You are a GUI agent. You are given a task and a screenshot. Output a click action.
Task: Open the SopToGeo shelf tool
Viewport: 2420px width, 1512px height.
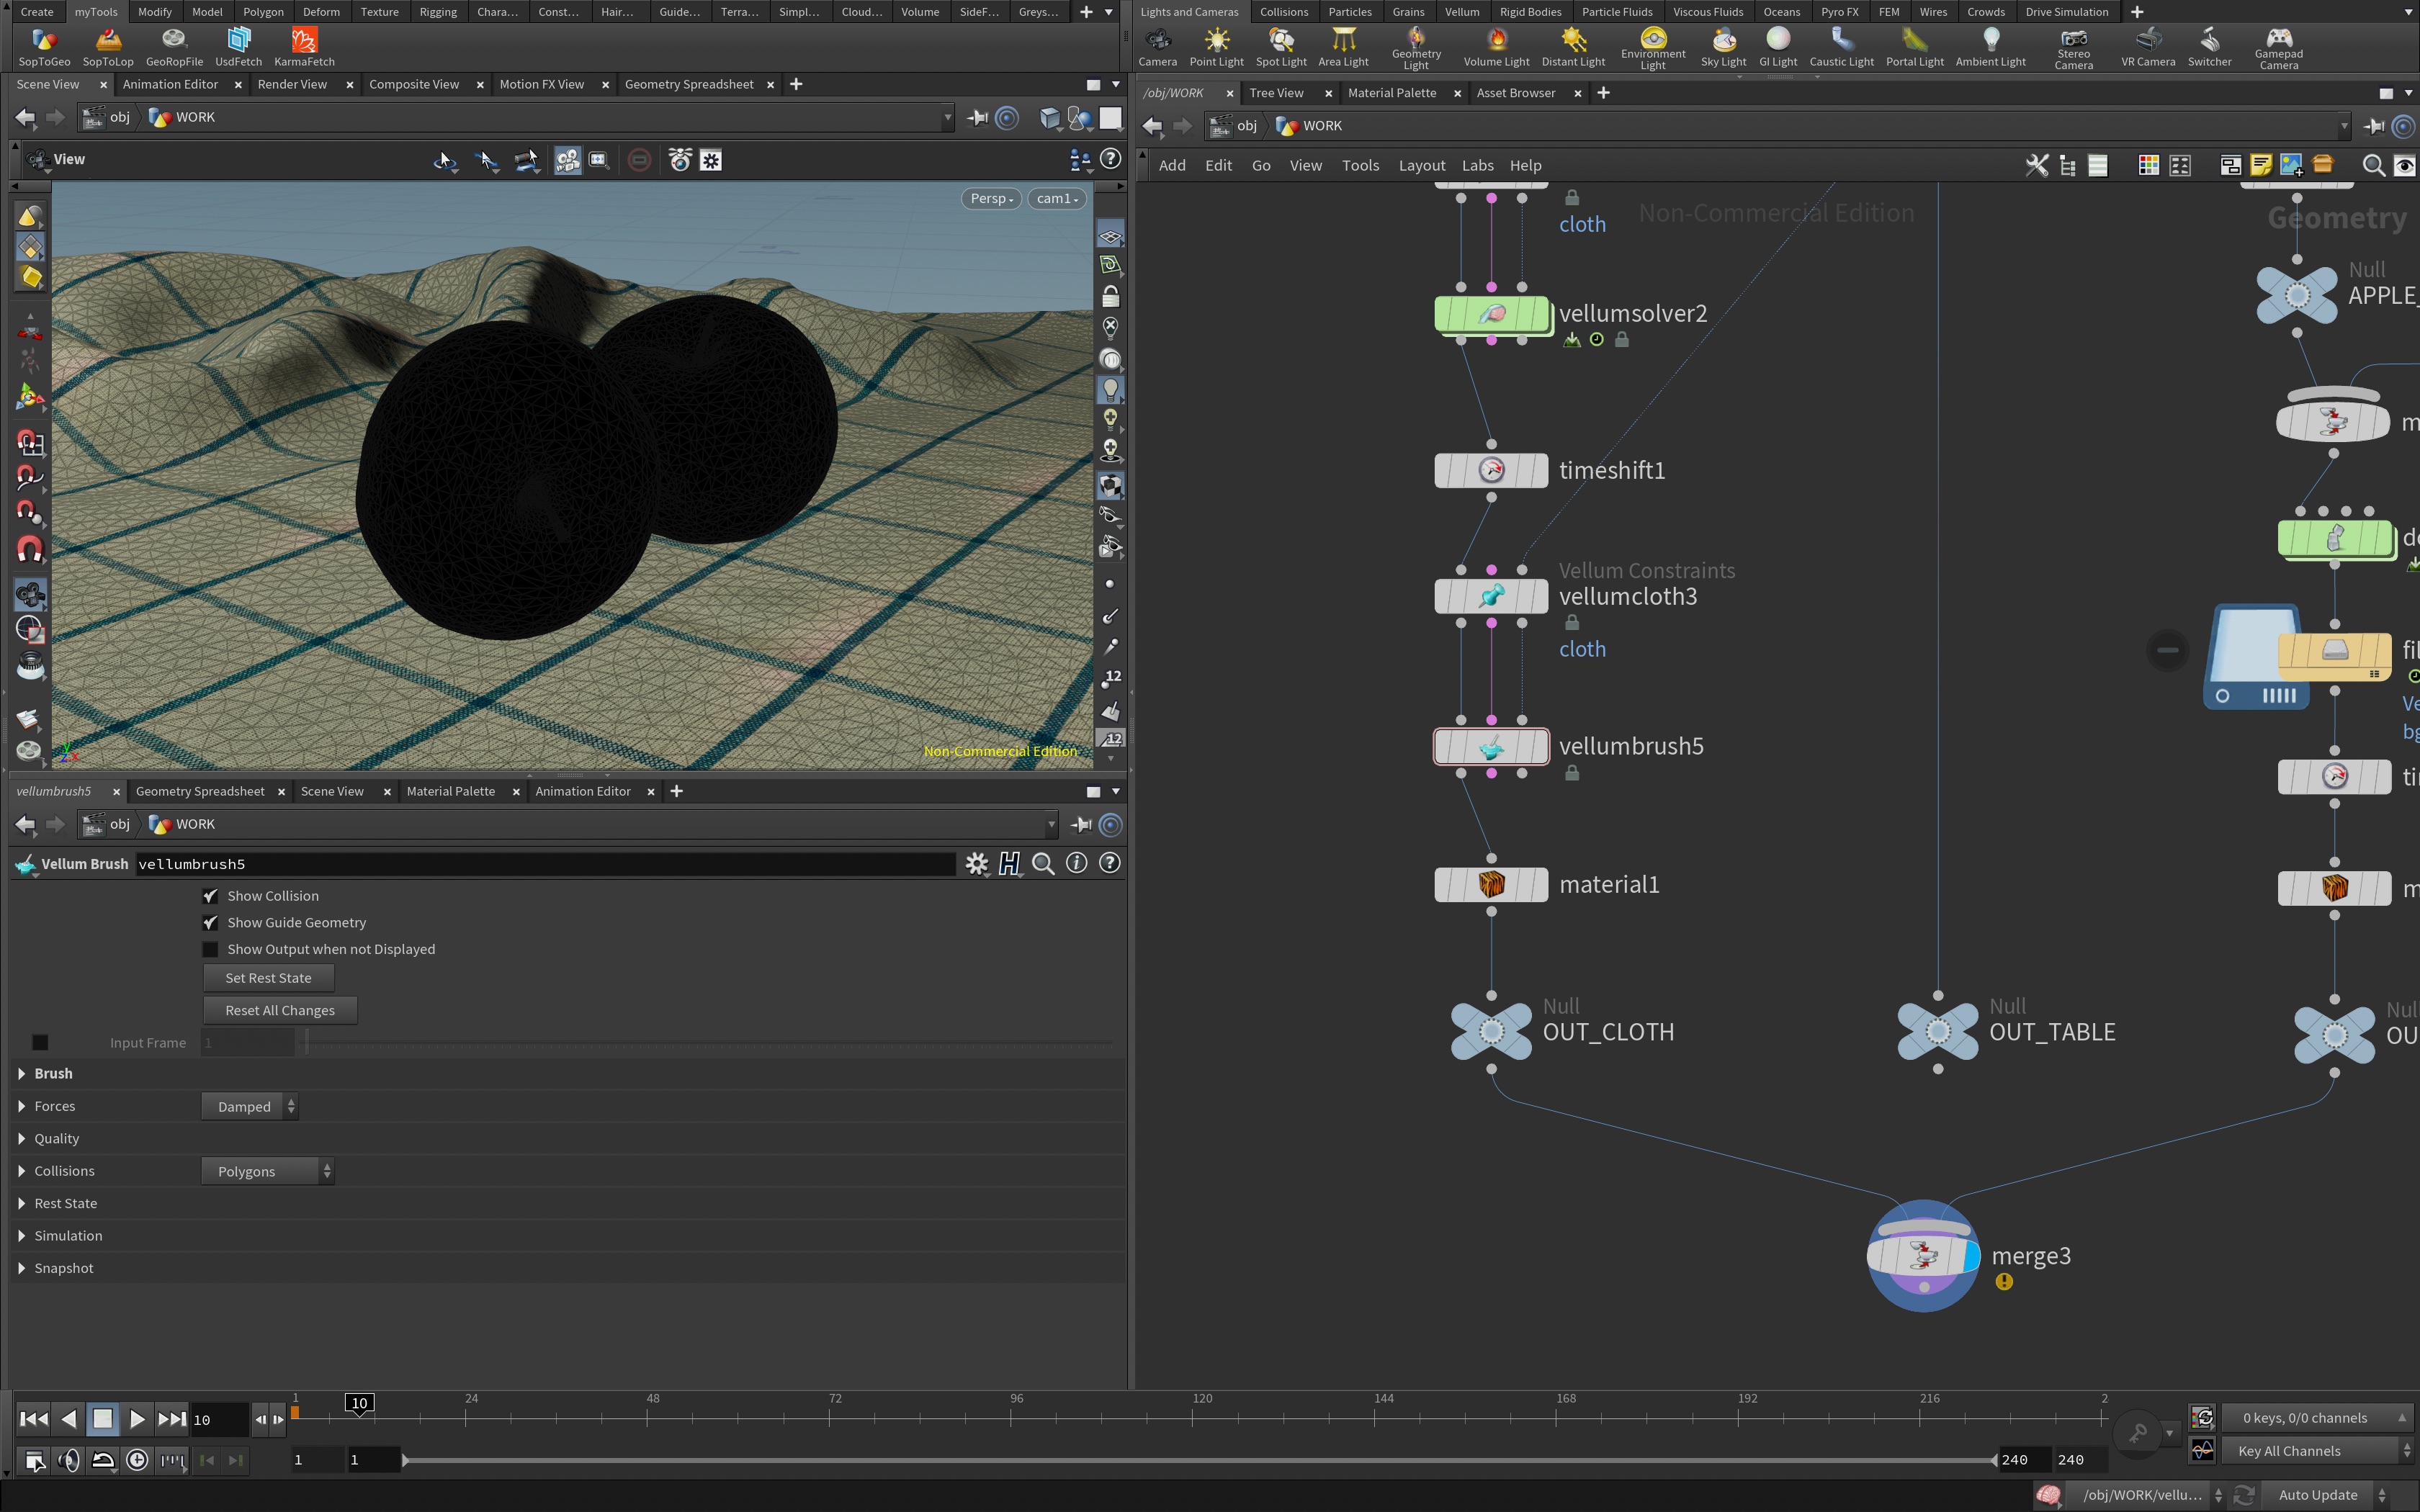[44, 47]
